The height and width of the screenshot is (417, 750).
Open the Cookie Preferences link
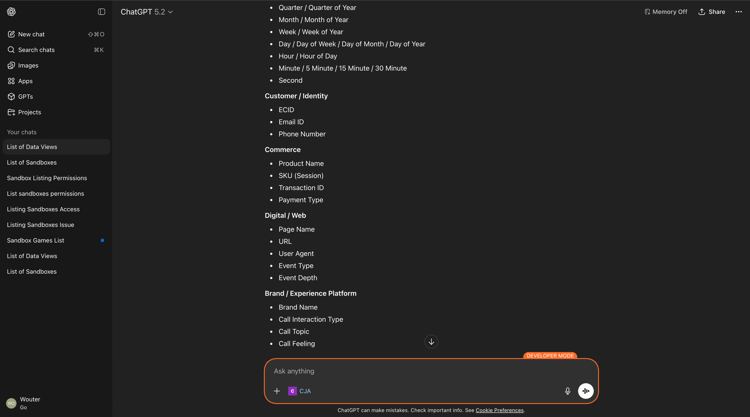click(499, 410)
